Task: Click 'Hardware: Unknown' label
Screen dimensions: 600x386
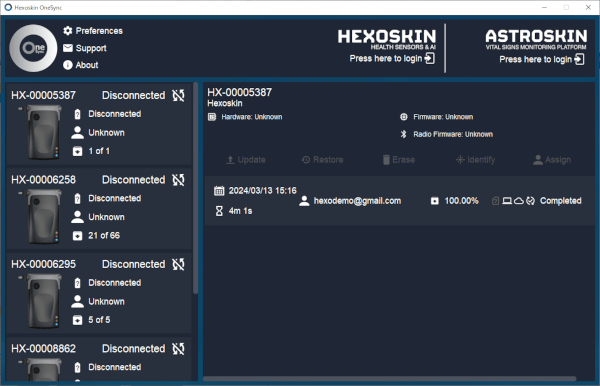Action: coord(252,117)
